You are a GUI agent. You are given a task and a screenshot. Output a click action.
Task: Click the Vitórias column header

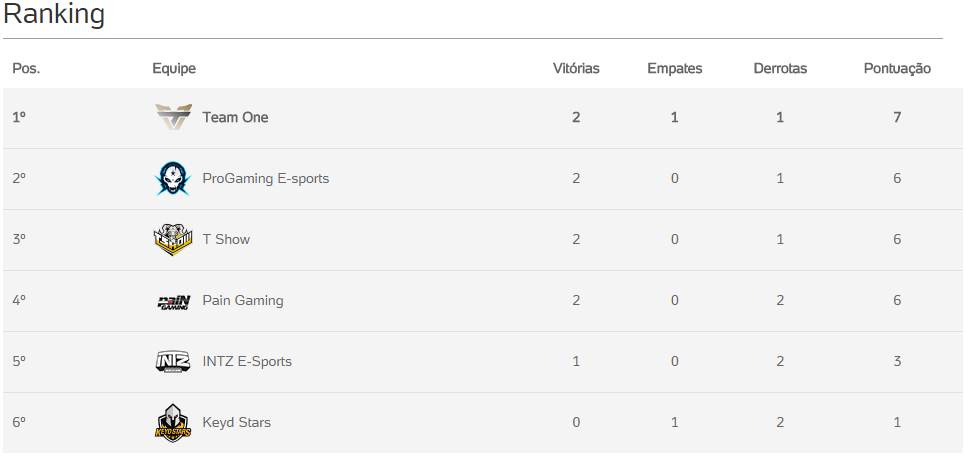tap(576, 69)
